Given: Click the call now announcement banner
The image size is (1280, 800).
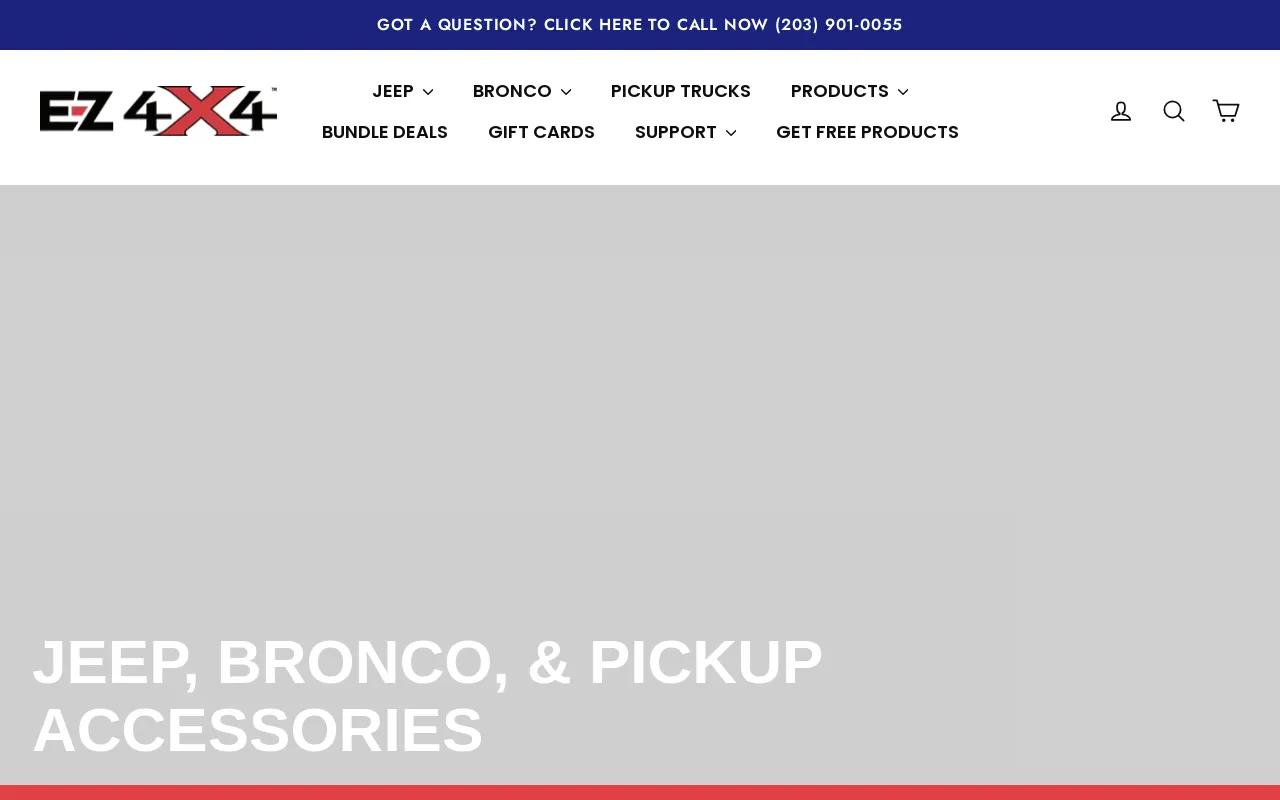Looking at the screenshot, I should 640,25.
